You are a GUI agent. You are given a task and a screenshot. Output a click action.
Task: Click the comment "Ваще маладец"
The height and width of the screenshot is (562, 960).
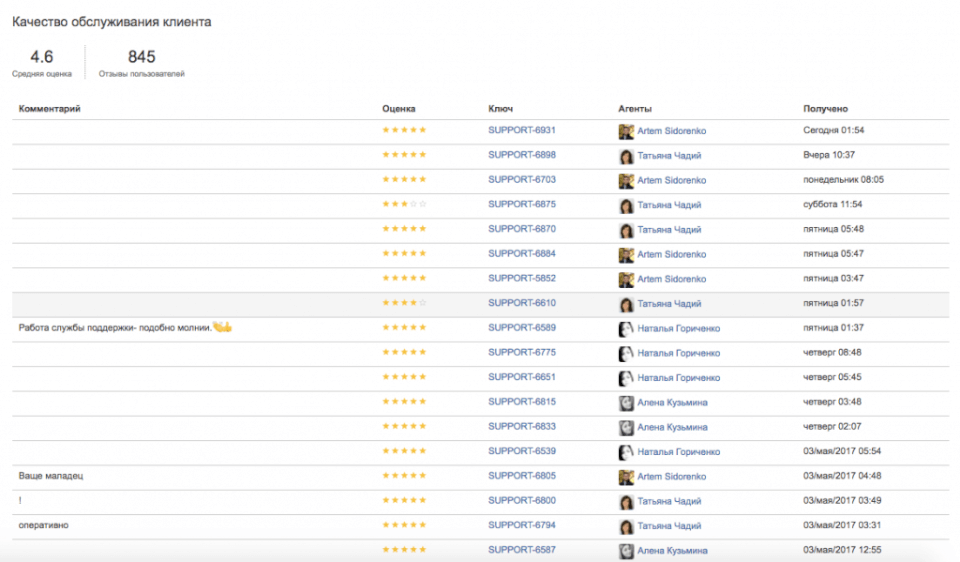point(51,476)
